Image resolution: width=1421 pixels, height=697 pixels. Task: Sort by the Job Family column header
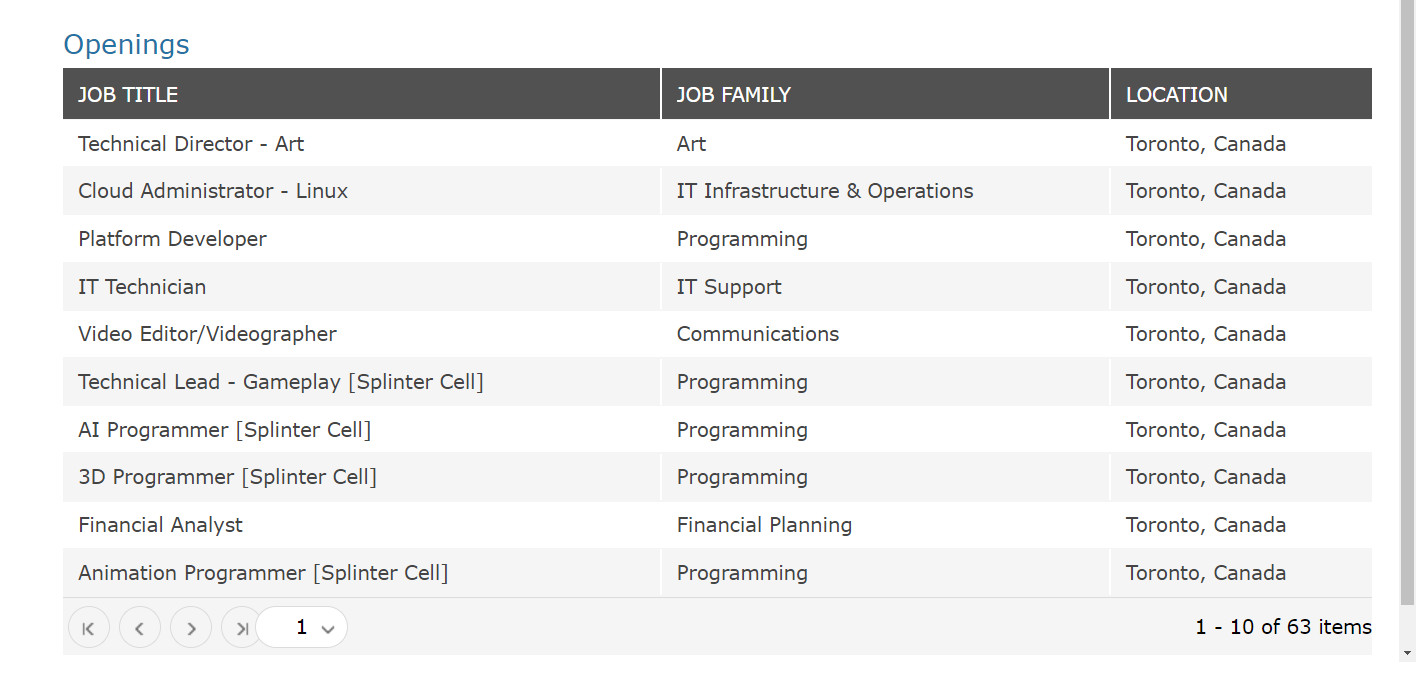(x=733, y=95)
